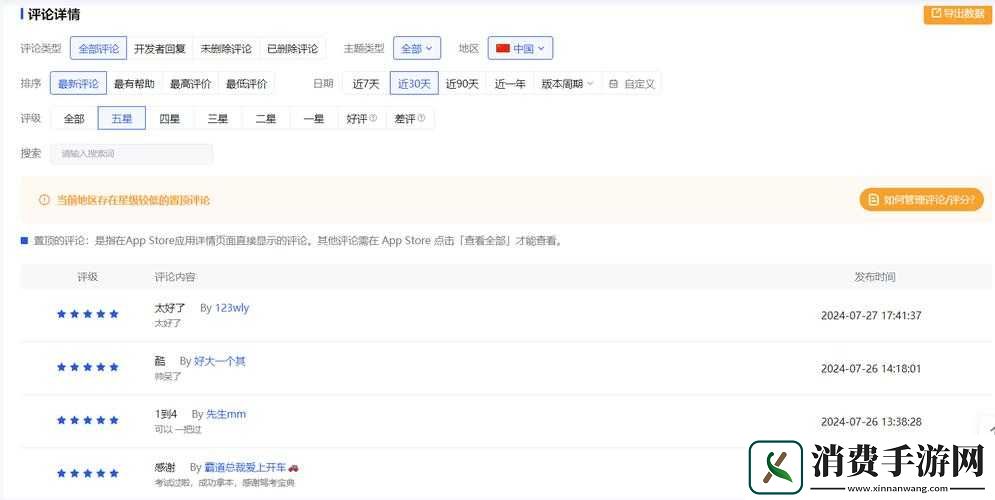Click the China flag icon
Viewport: 995px width, 500px height.
503,48
